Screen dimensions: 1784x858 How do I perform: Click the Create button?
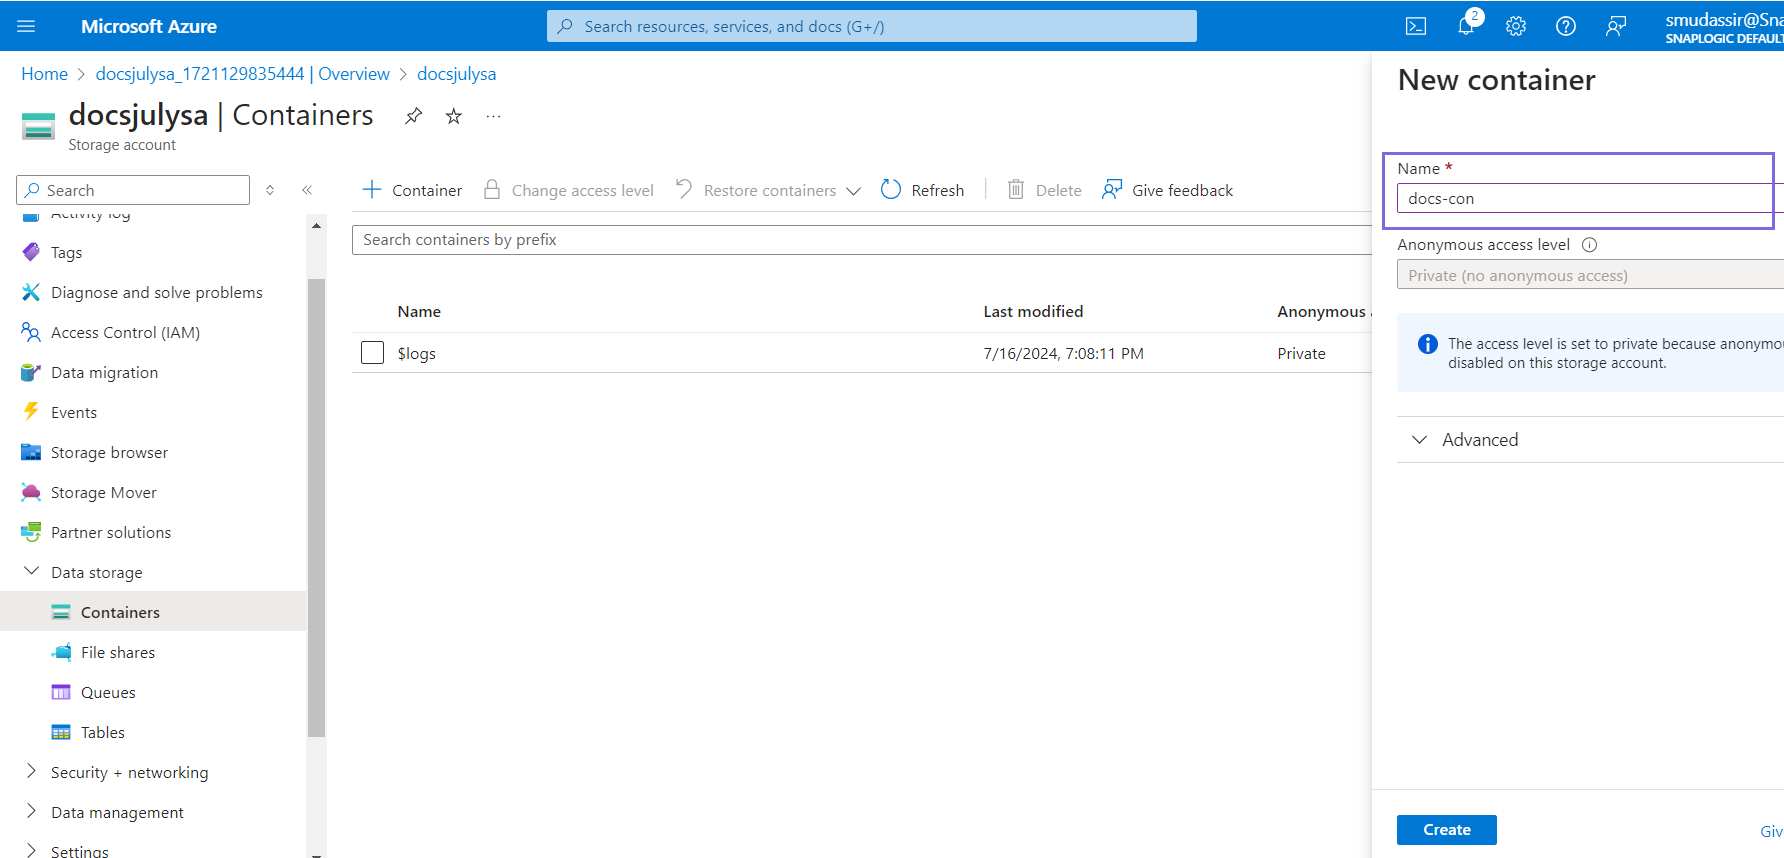pyautogui.click(x=1446, y=830)
